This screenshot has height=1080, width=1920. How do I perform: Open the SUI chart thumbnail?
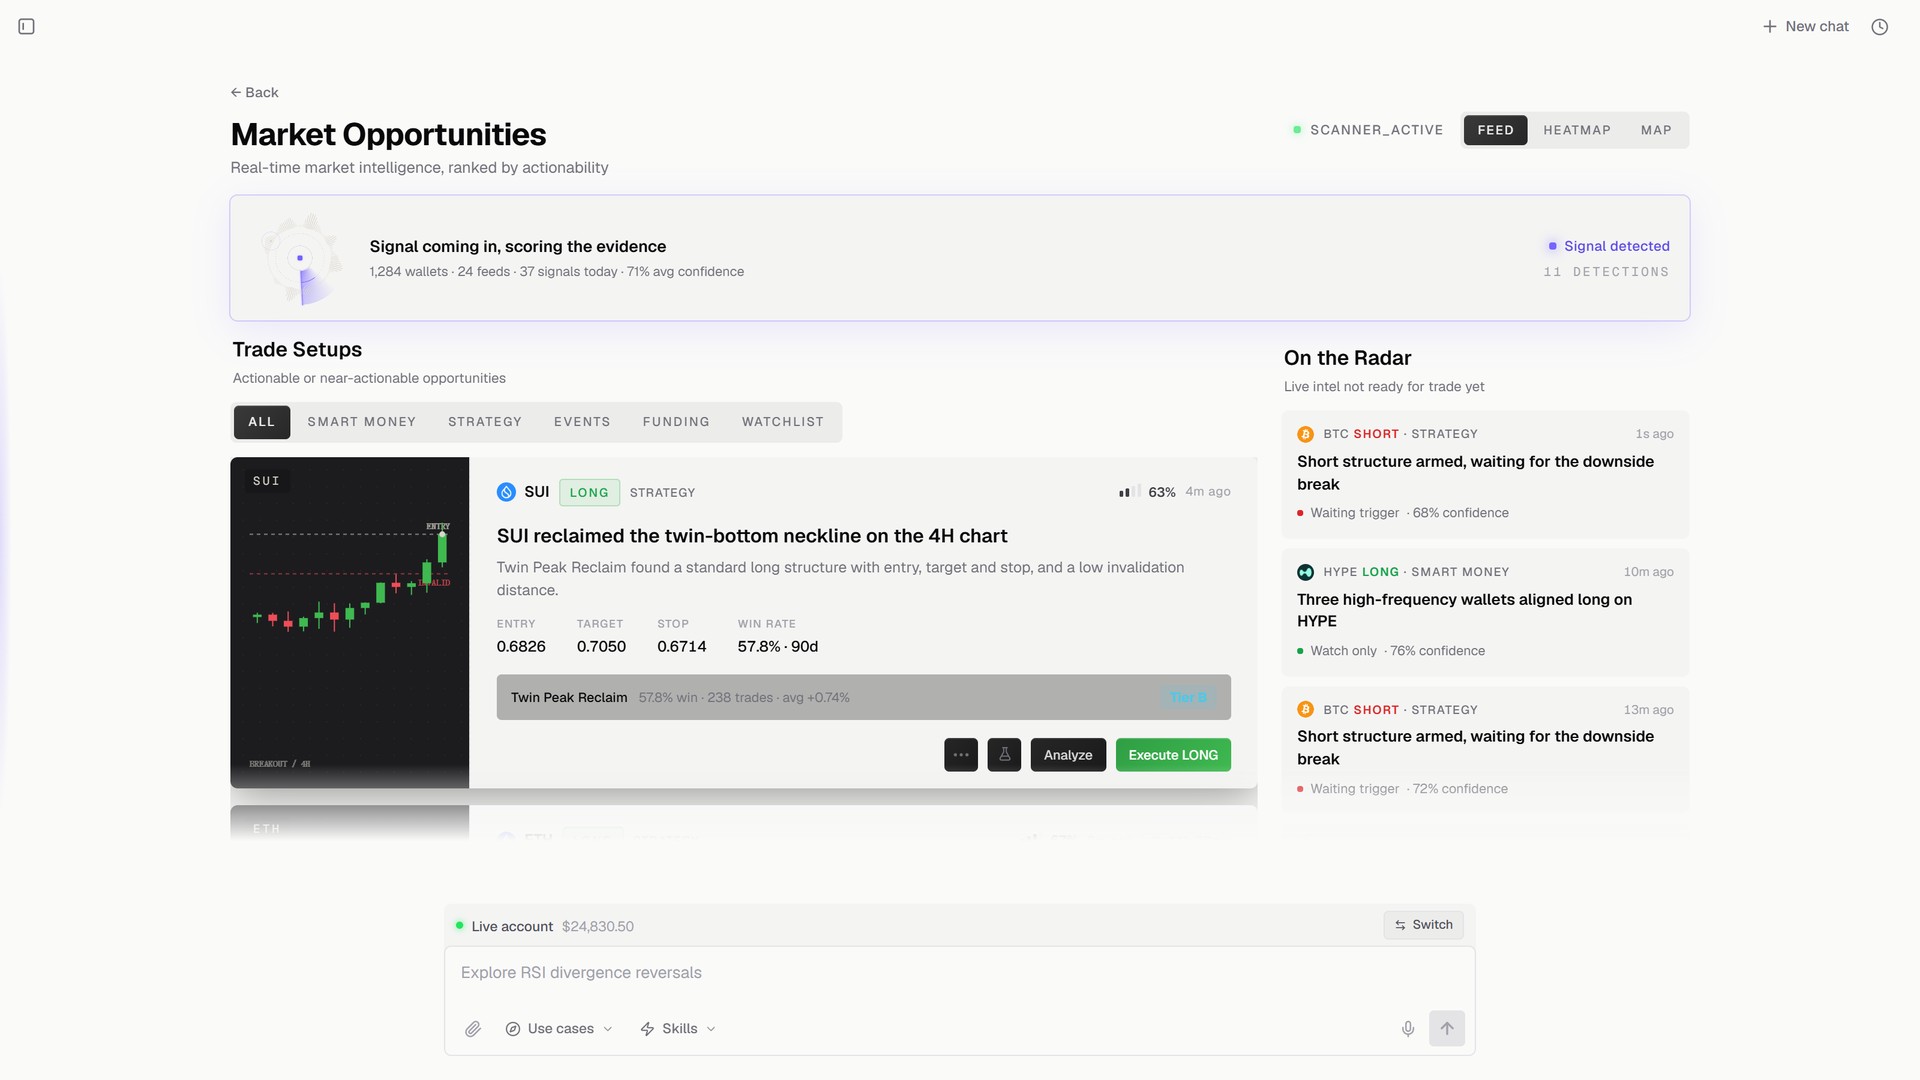[x=350, y=622]
